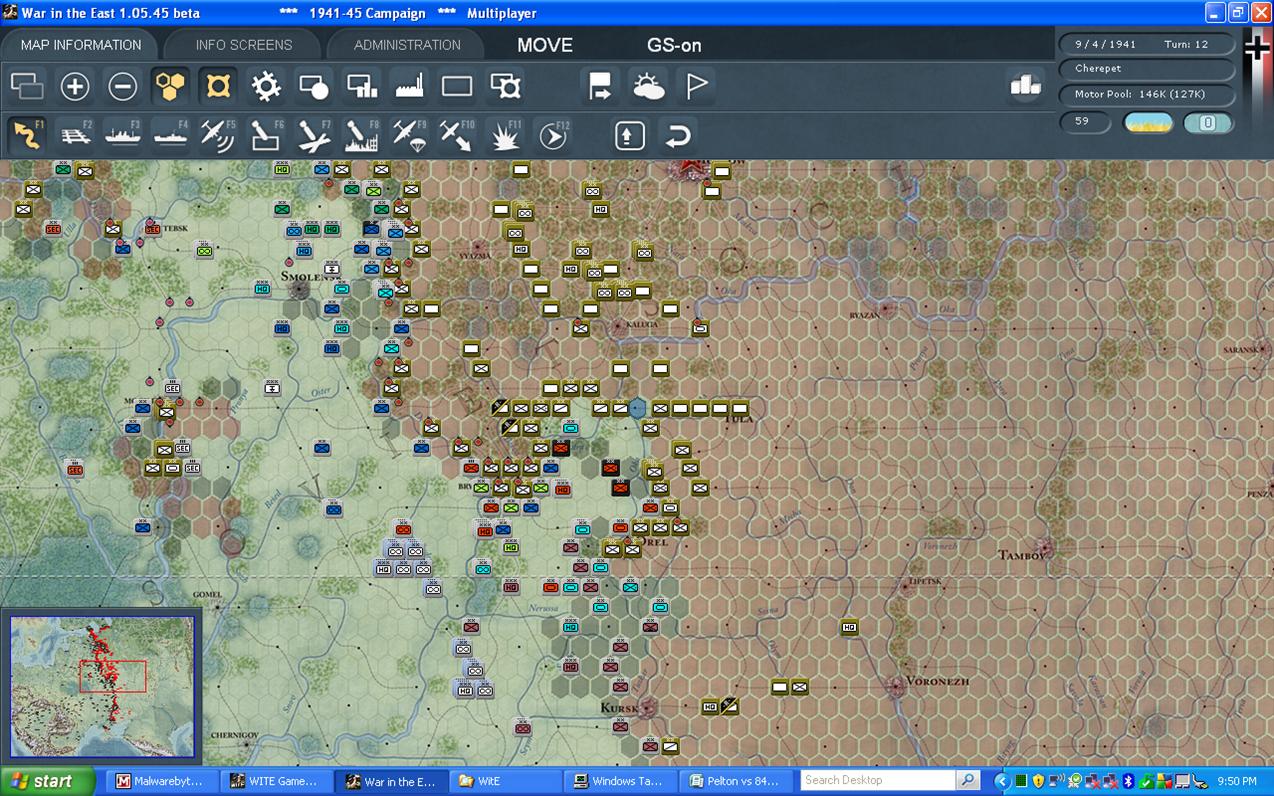Select air recon F5 icon

click(218, 135)
